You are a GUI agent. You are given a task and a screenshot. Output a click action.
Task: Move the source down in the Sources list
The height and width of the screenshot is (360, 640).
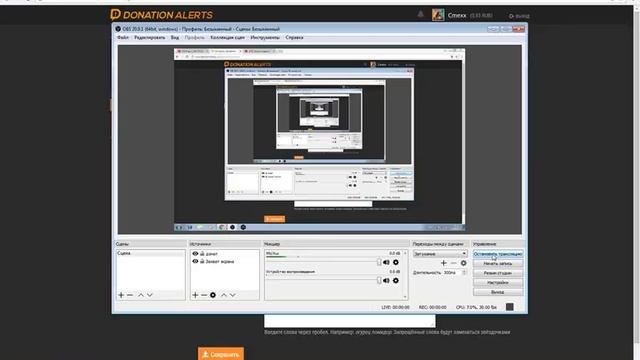click(x=233, y=295)
